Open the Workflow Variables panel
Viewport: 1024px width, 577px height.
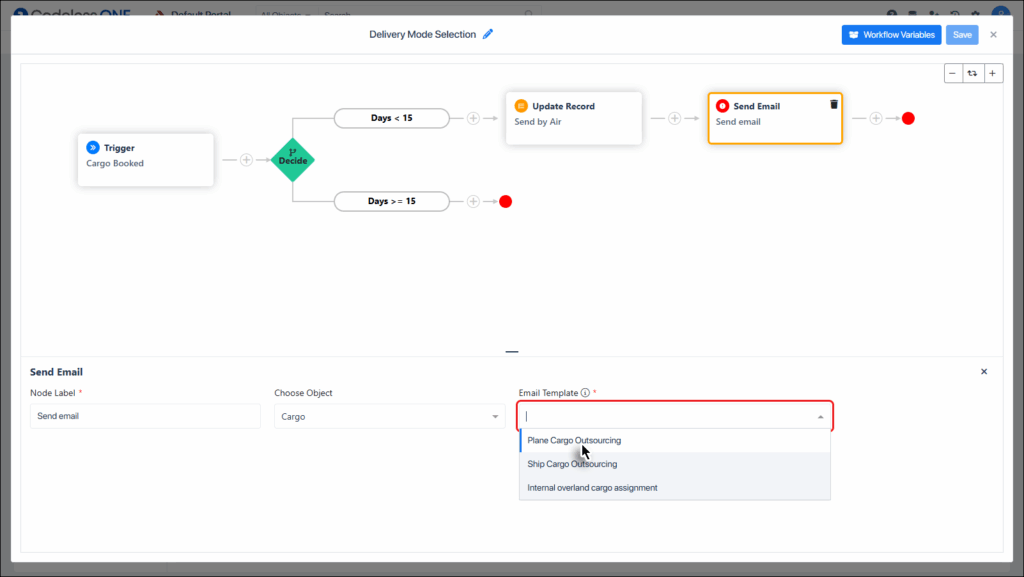[x=890, y=34]
